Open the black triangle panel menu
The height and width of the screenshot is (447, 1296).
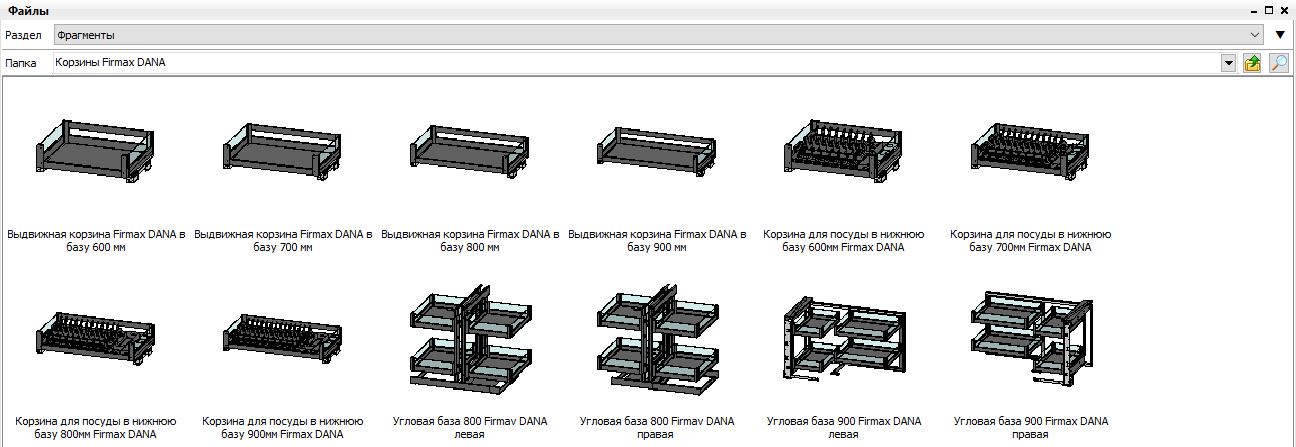tap(1280, 35)
